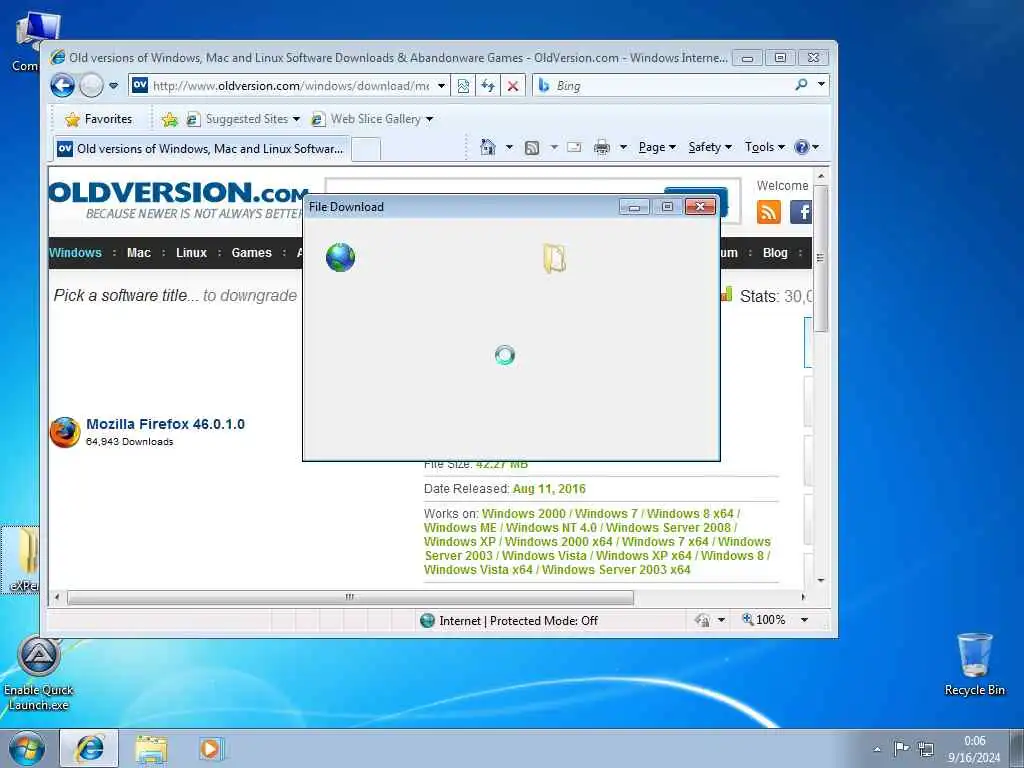Click Add to Favorites Bar star icon
Viewport: 1024px width, 768px height.
point(170,119)
